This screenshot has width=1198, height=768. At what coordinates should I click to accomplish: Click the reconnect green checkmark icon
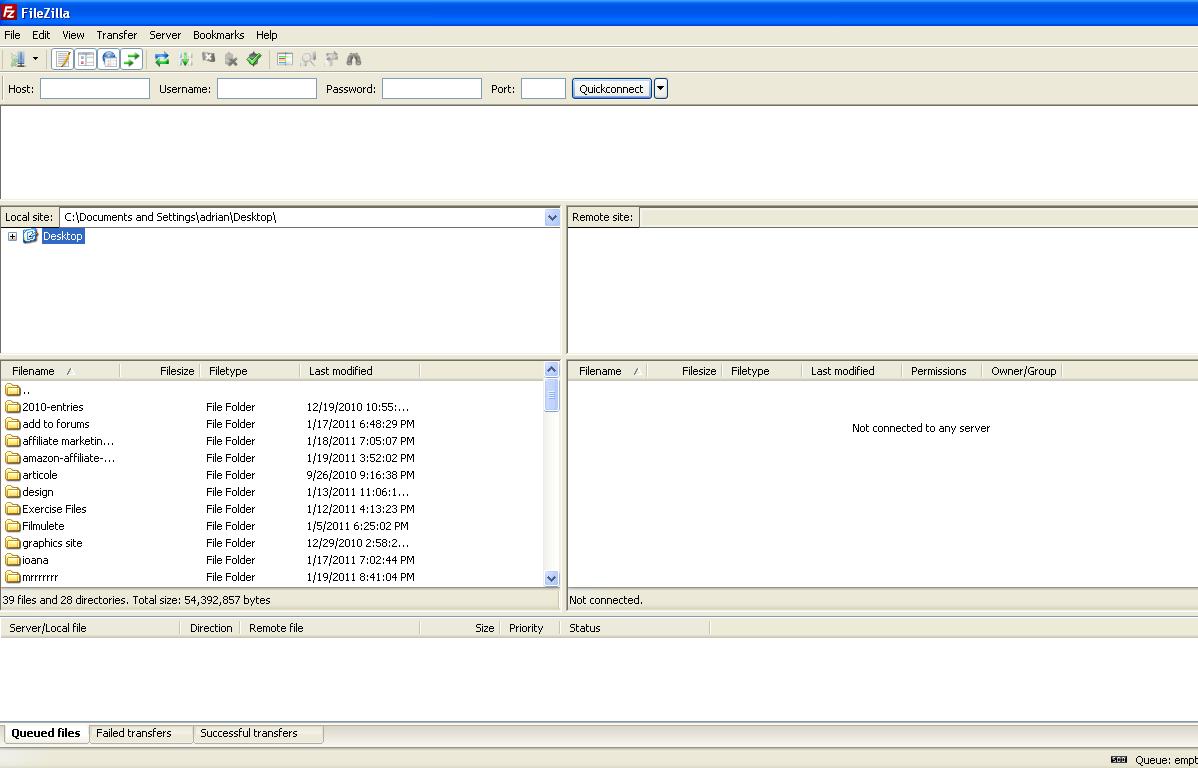tap(254, 59)
